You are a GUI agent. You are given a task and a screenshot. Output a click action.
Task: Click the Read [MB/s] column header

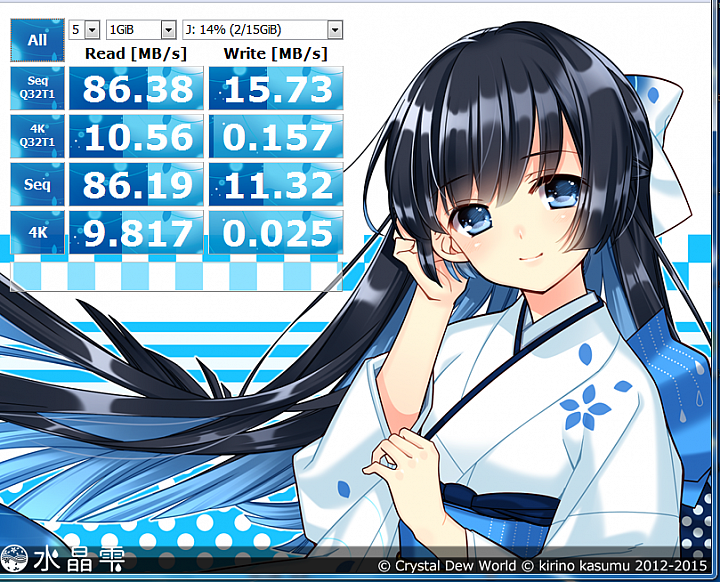coord(136,54)
